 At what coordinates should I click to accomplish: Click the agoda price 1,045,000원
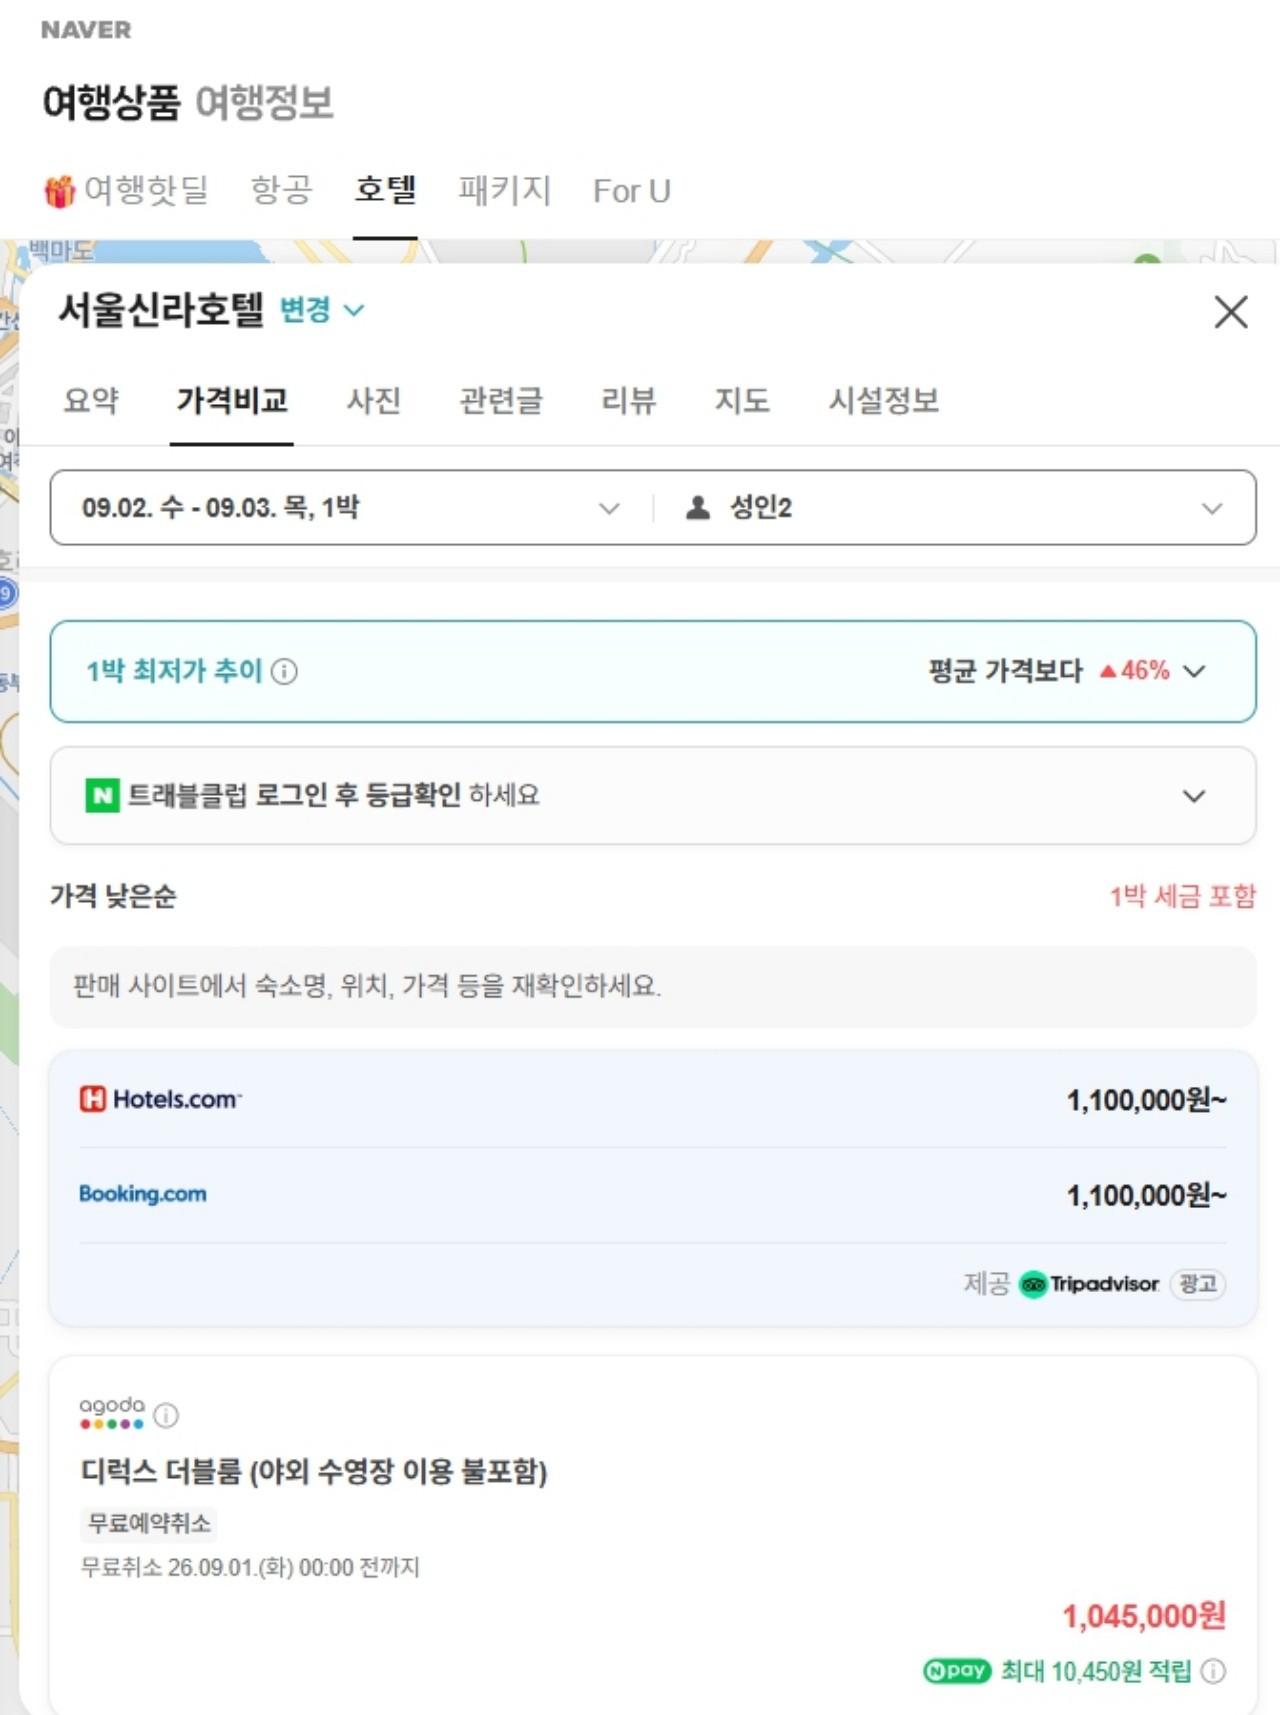click(1144, 1615)
